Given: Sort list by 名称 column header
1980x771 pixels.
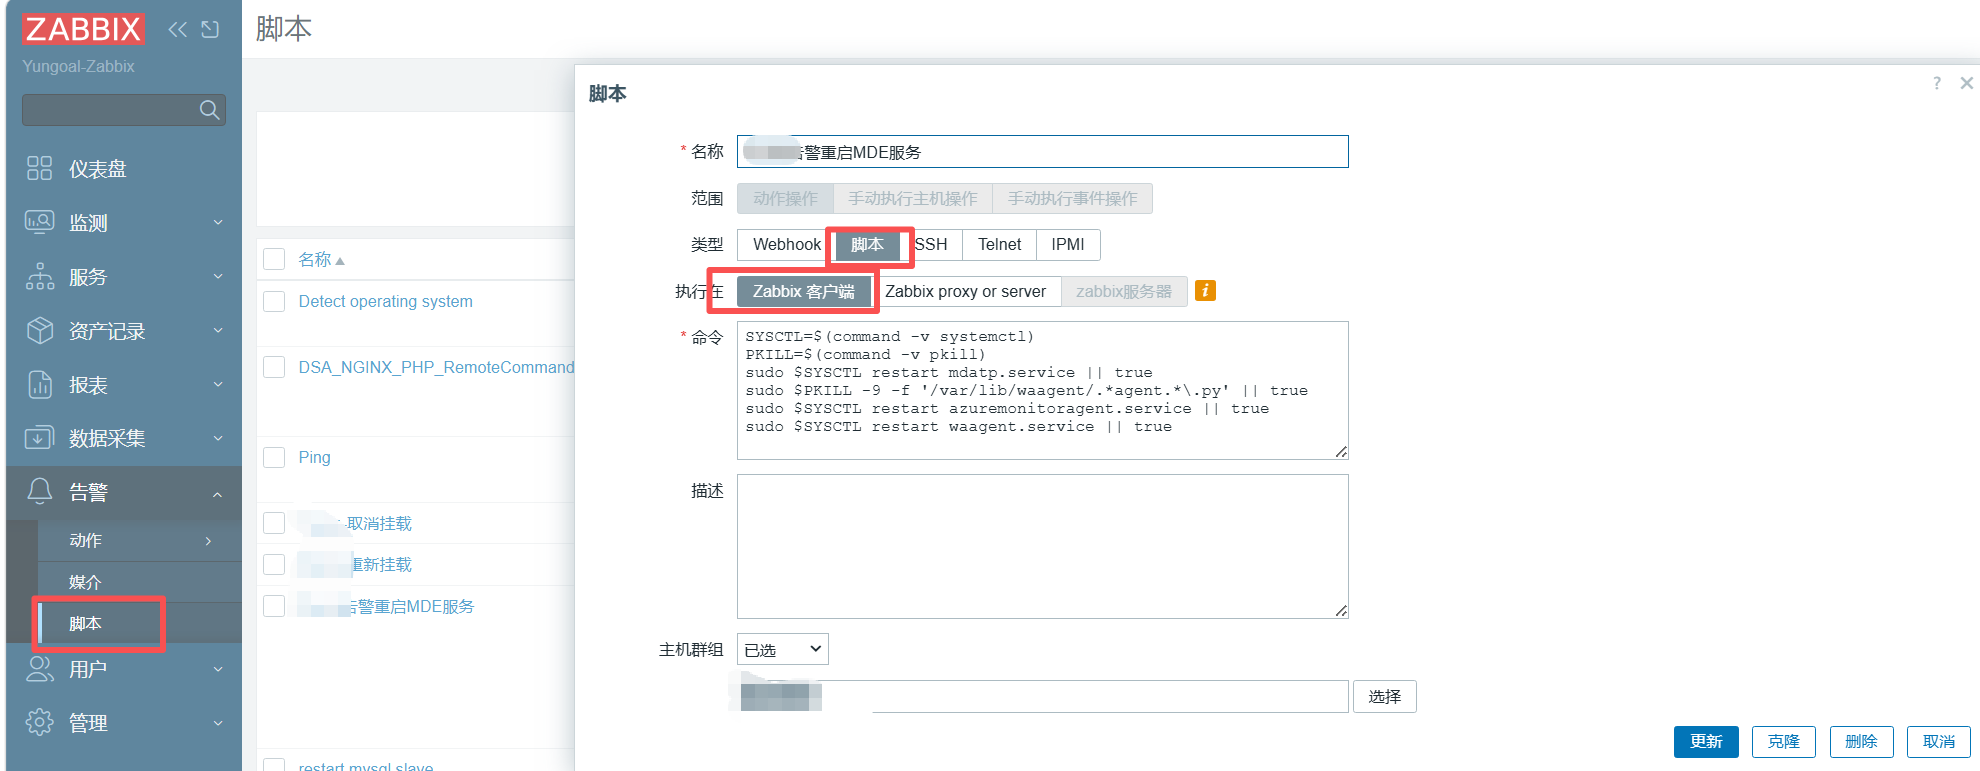Looking at the screenshot, I should coord(321,260).
